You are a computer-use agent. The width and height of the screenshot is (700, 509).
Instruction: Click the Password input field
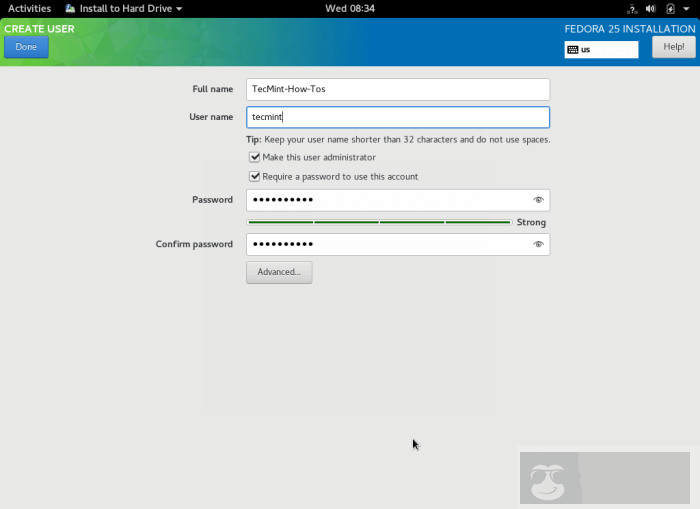tap(398, 200)
